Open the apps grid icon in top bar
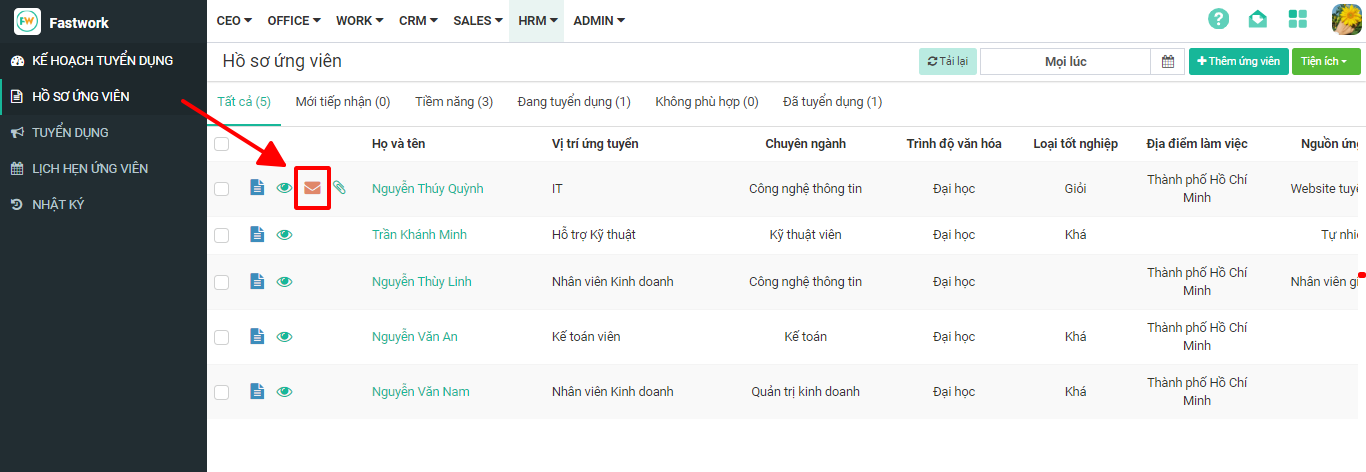 tap(1298, 19)
